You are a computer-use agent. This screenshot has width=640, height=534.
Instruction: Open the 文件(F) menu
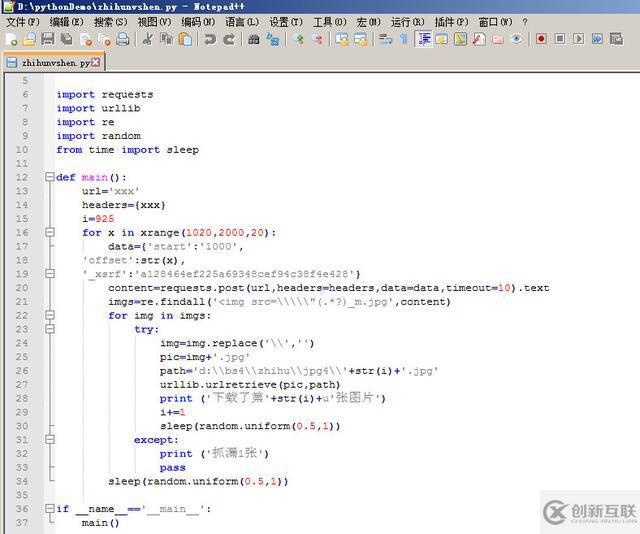click(22, 21)
